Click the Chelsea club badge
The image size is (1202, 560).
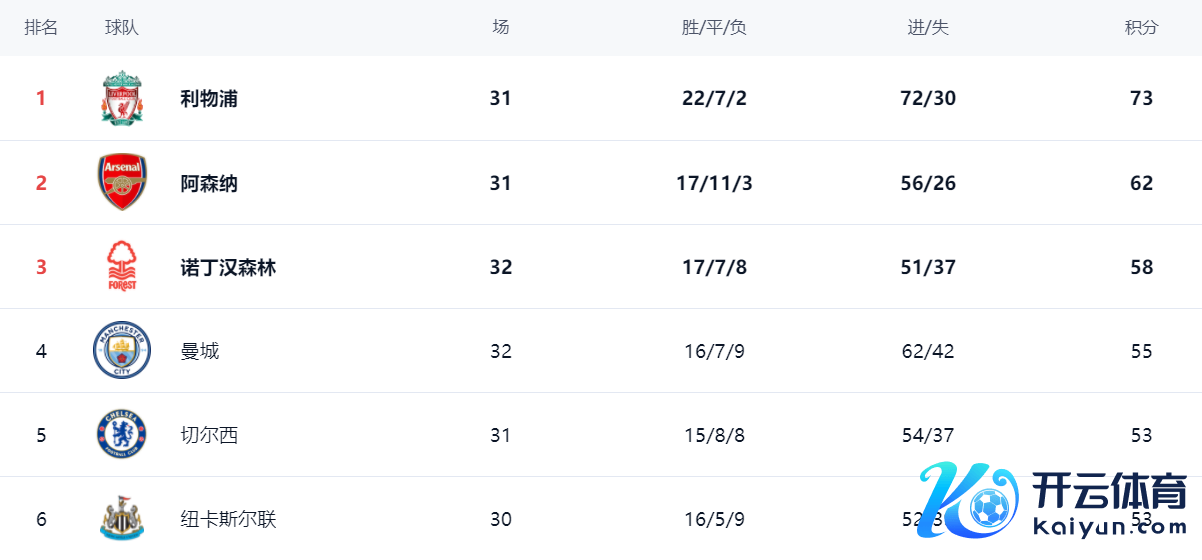pos(122,435)
